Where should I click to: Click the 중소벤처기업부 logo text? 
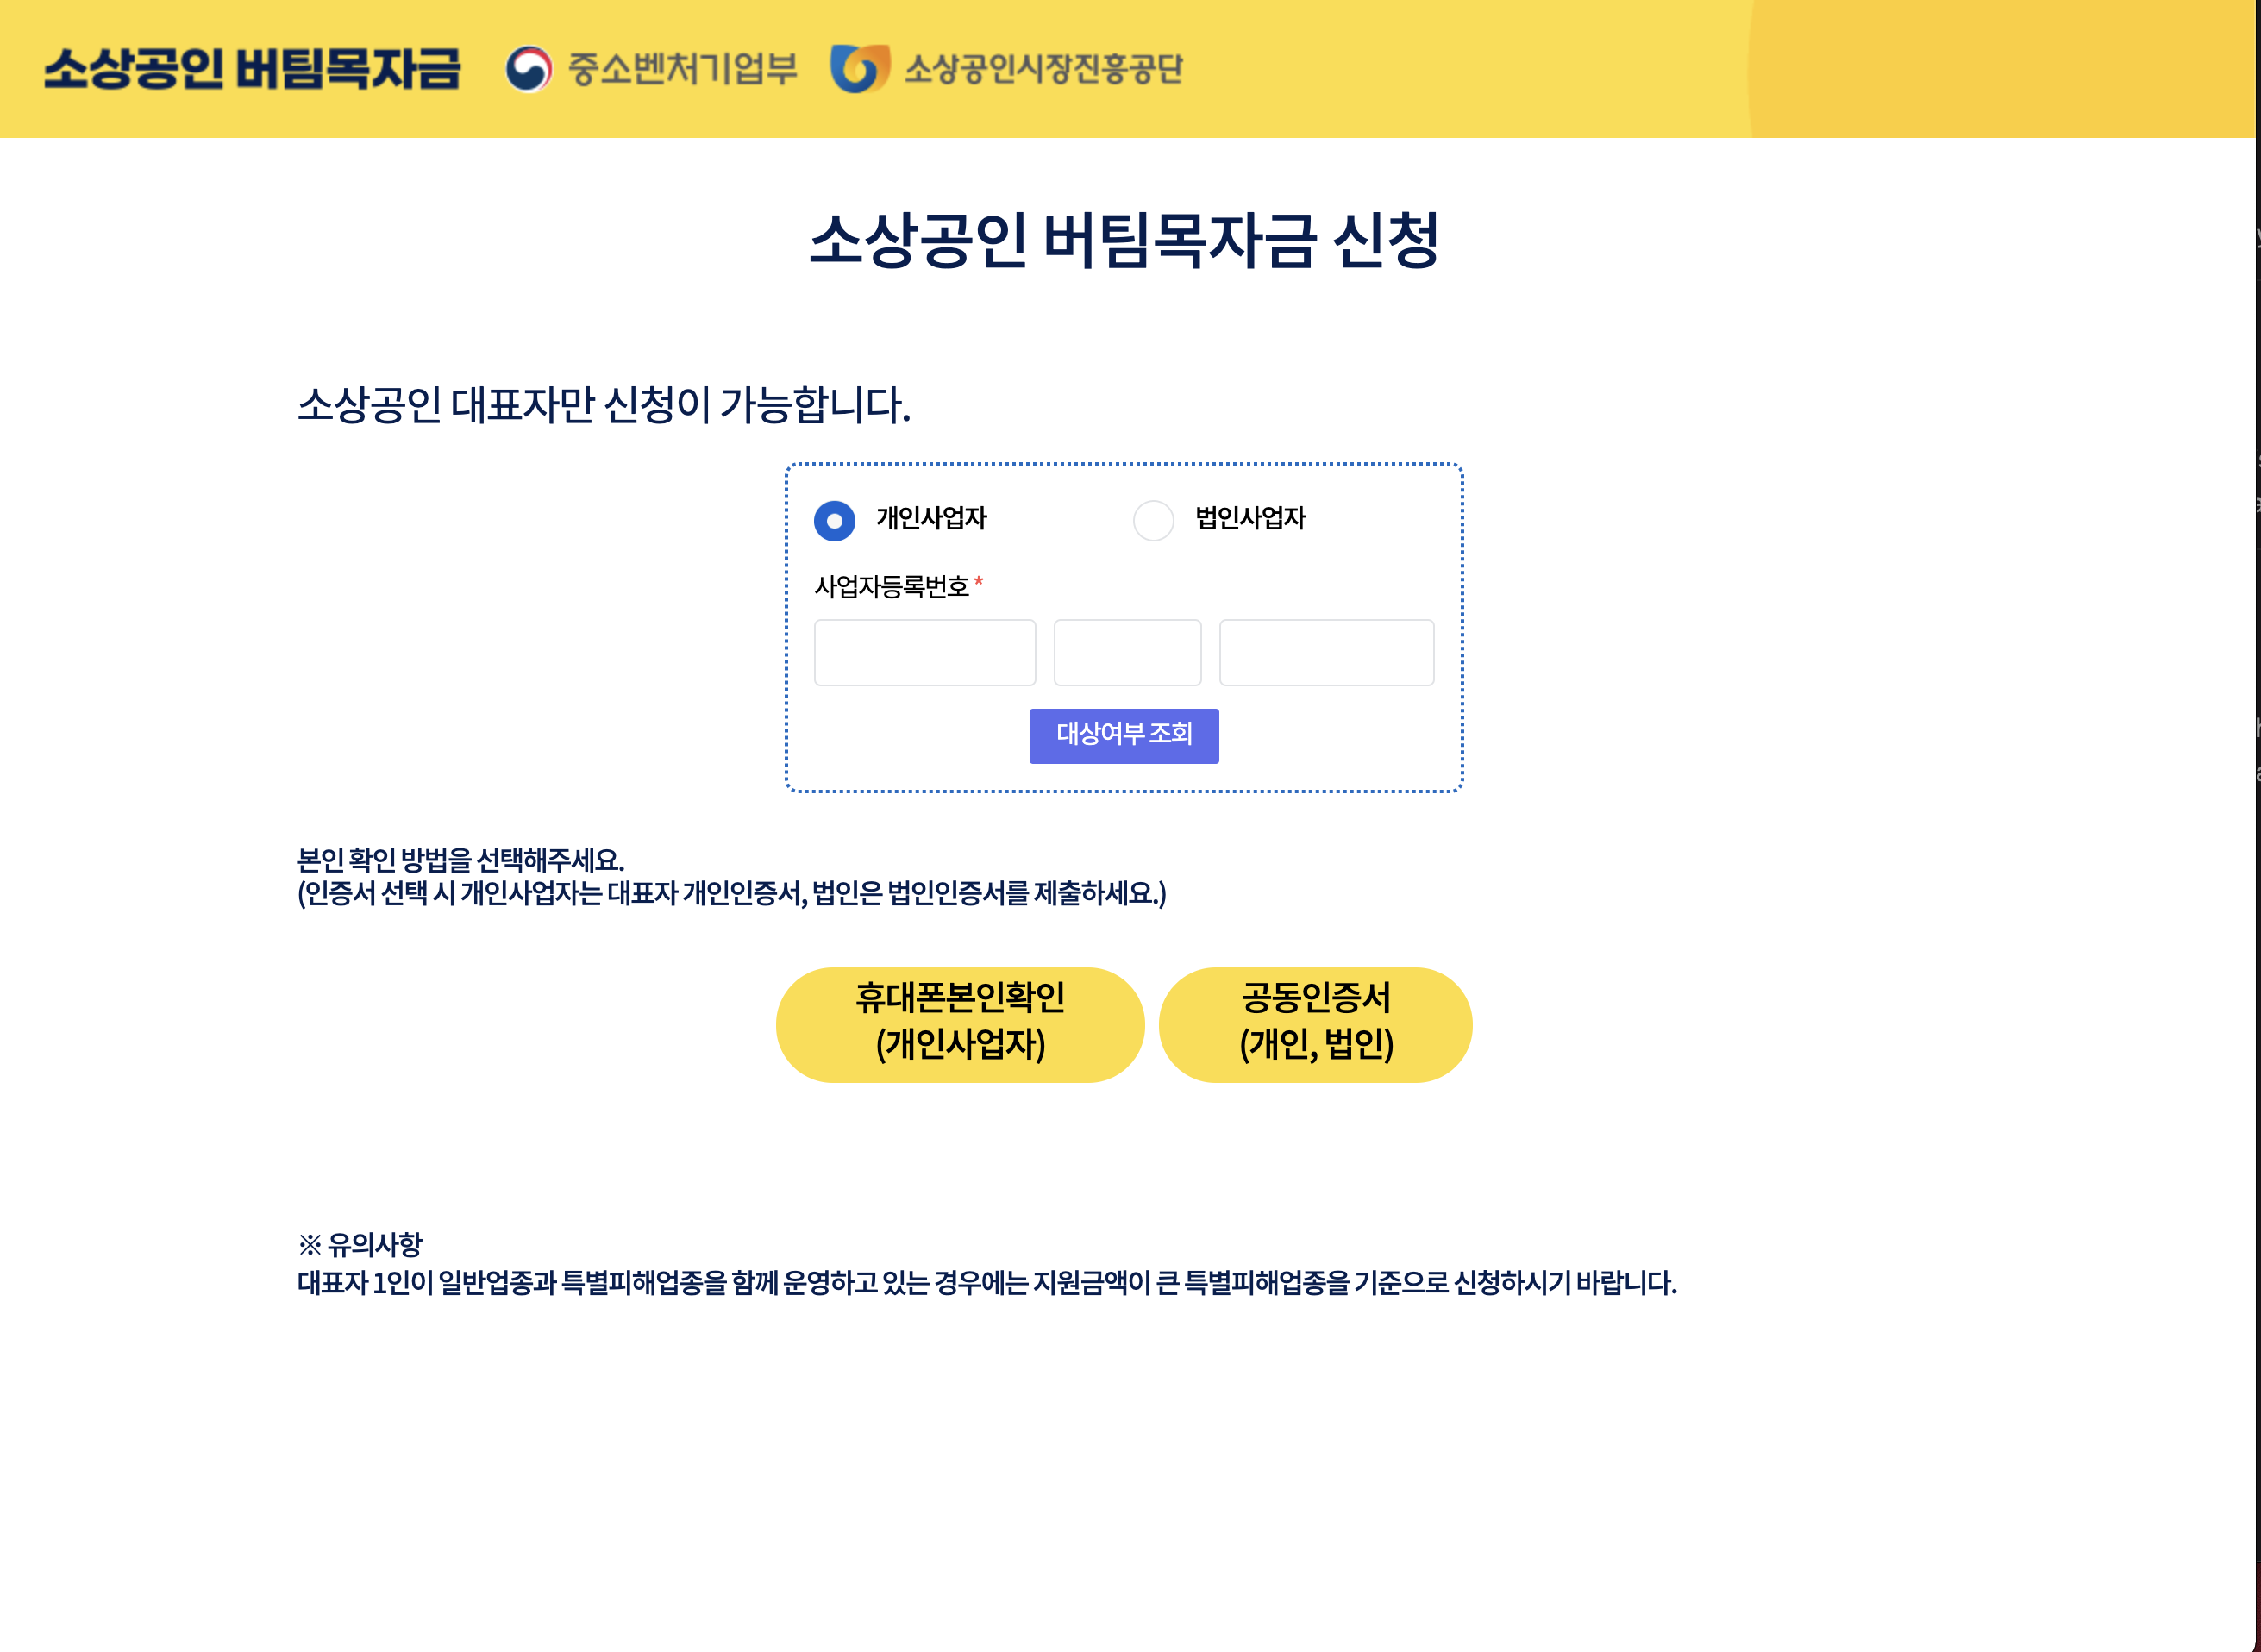coord(683,69)
